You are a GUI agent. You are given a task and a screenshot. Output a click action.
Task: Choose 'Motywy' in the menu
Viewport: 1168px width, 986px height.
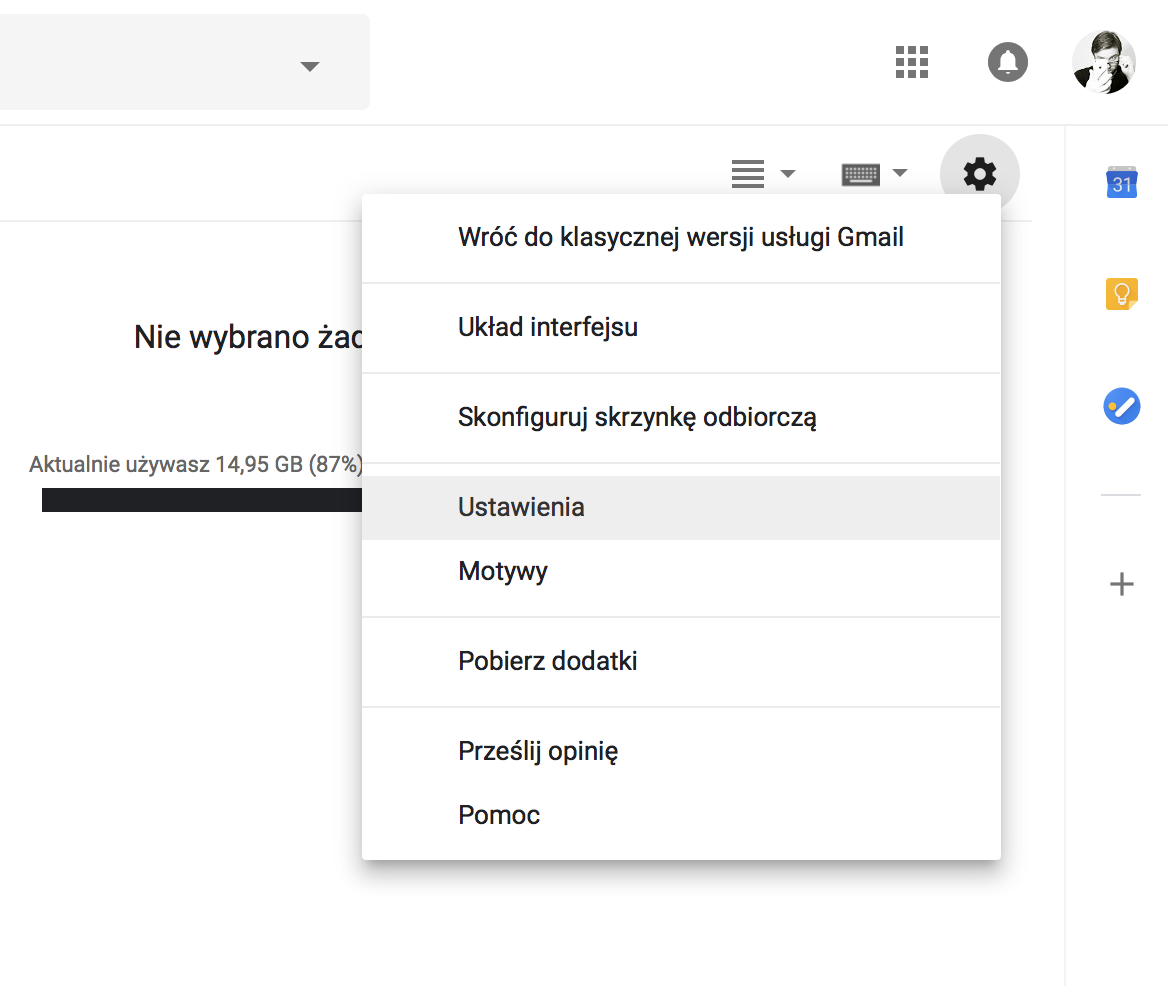pyautogui.click(x=681, y=571)
